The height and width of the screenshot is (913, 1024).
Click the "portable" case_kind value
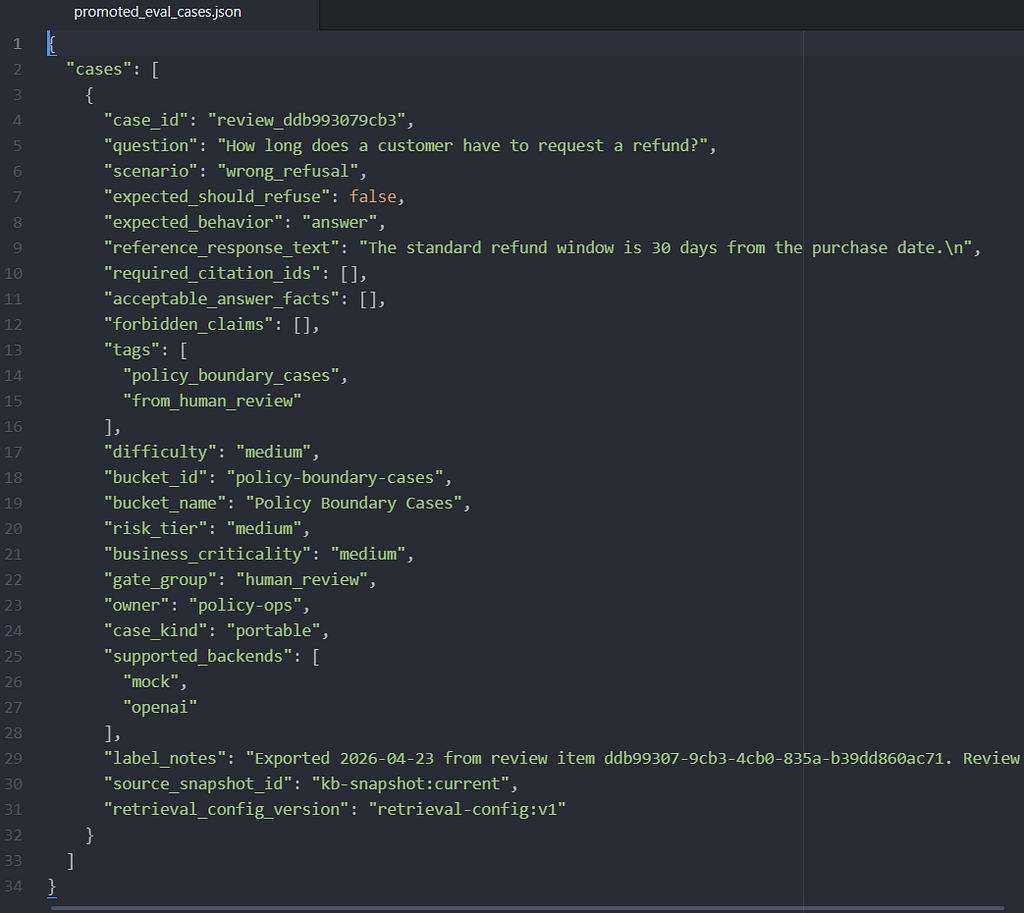click(274, 630)
